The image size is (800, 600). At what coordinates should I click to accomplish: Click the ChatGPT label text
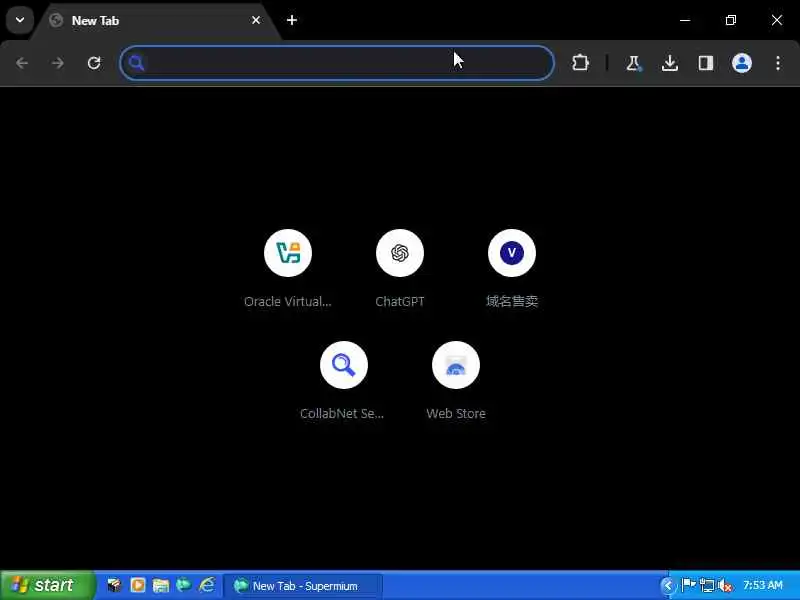click(x=400, y=302)
